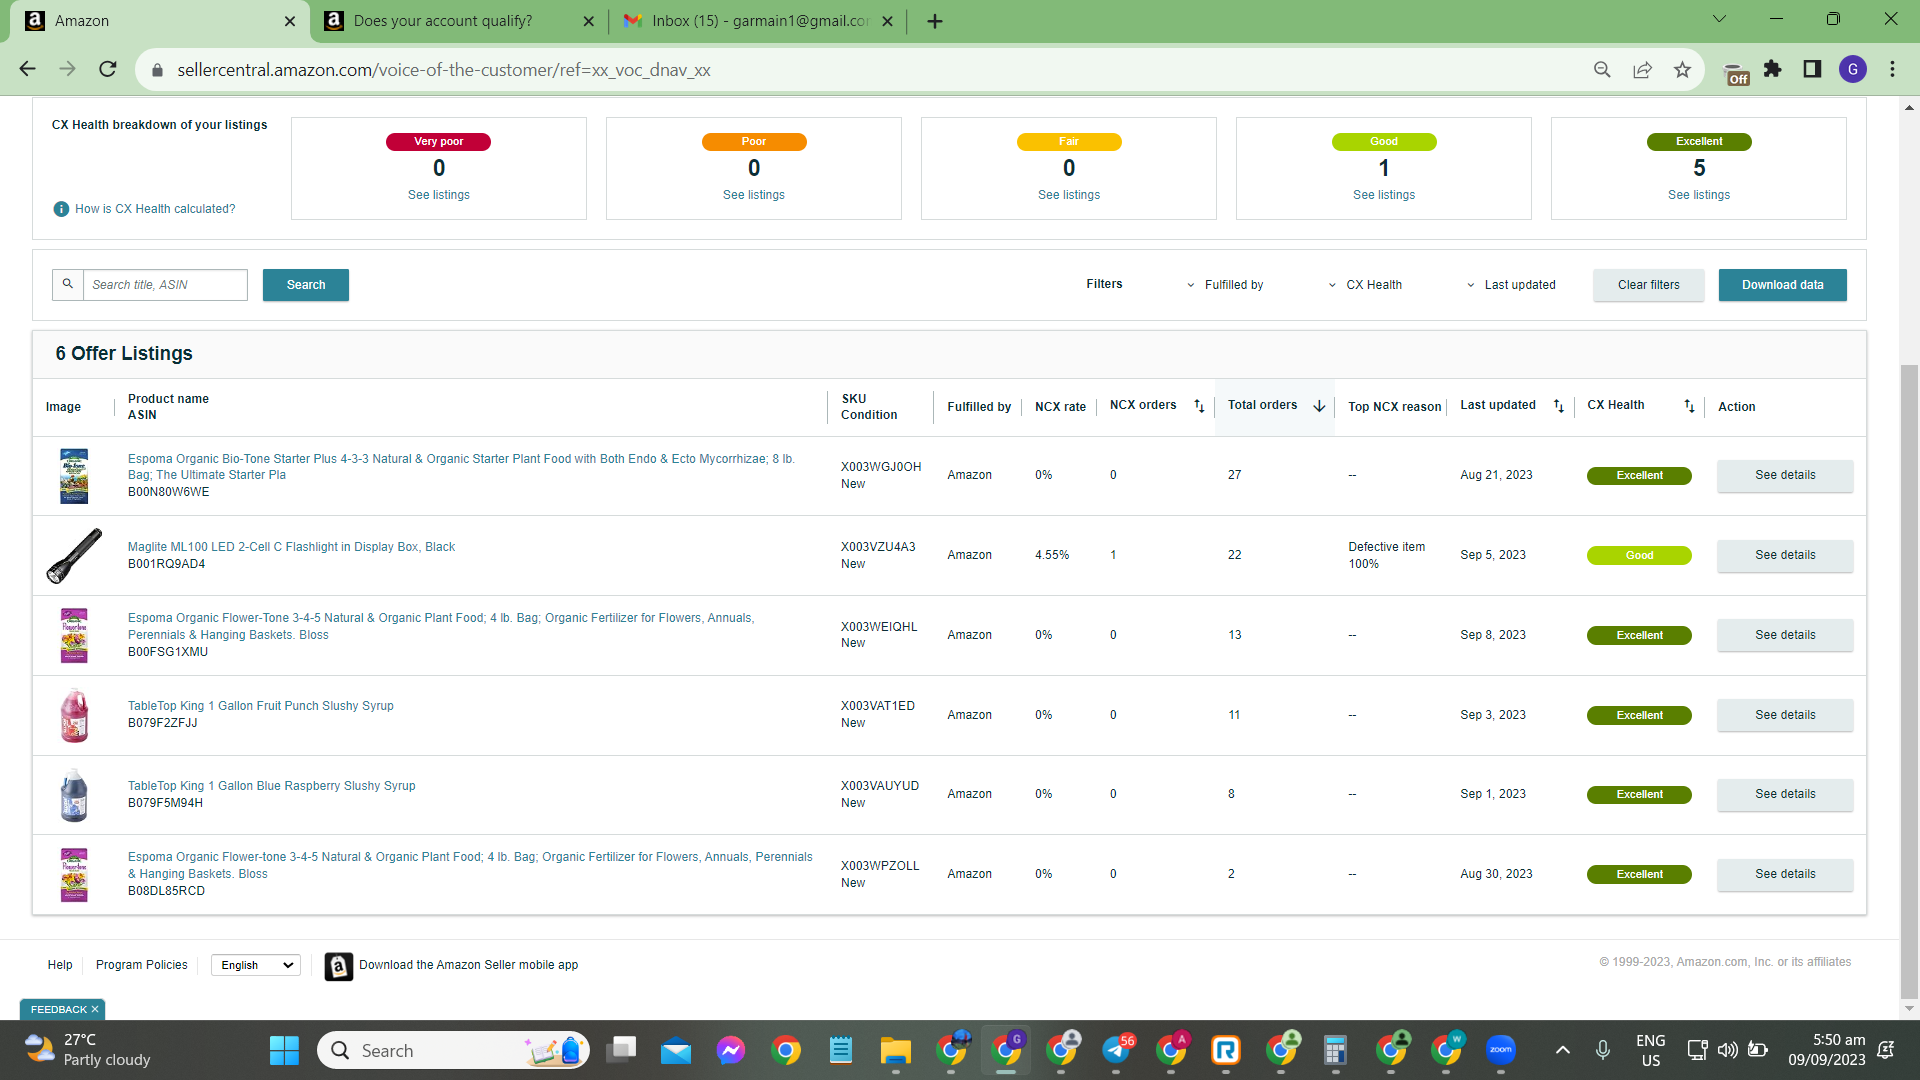Click the Maglite flashlight product thumbnail

(x=74, y=556)
